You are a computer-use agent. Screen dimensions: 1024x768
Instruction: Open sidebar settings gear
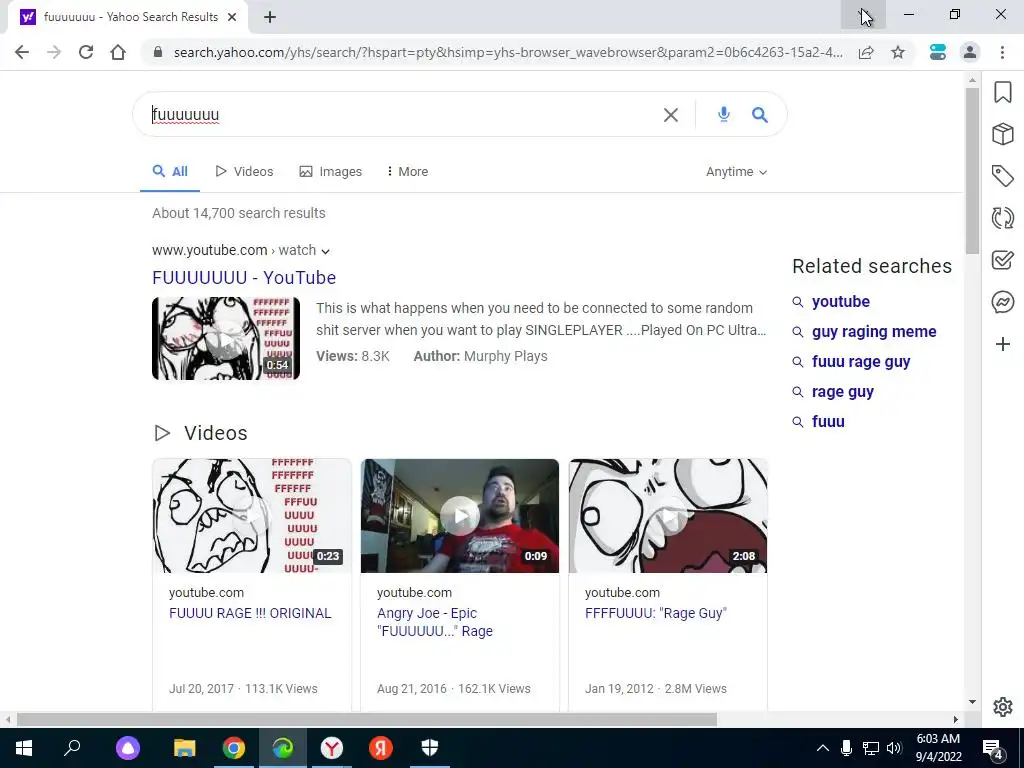1002,707
